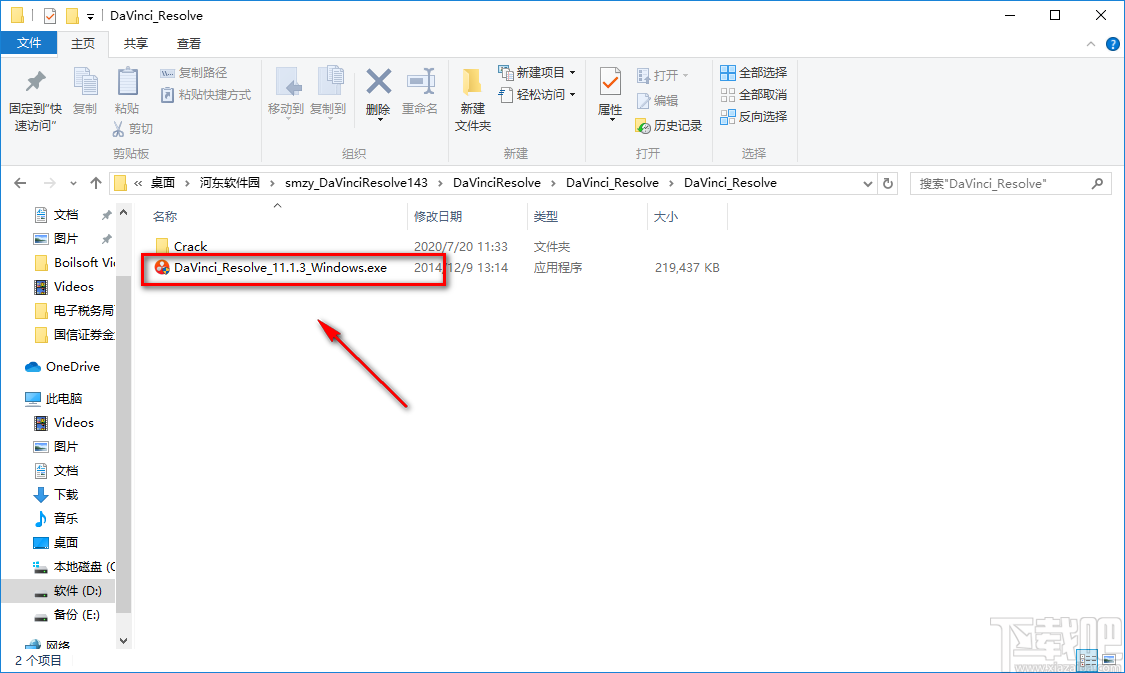Click the Move To (移动到) icon
This screenshot has width=1125, height=673.
coord(286,82)
